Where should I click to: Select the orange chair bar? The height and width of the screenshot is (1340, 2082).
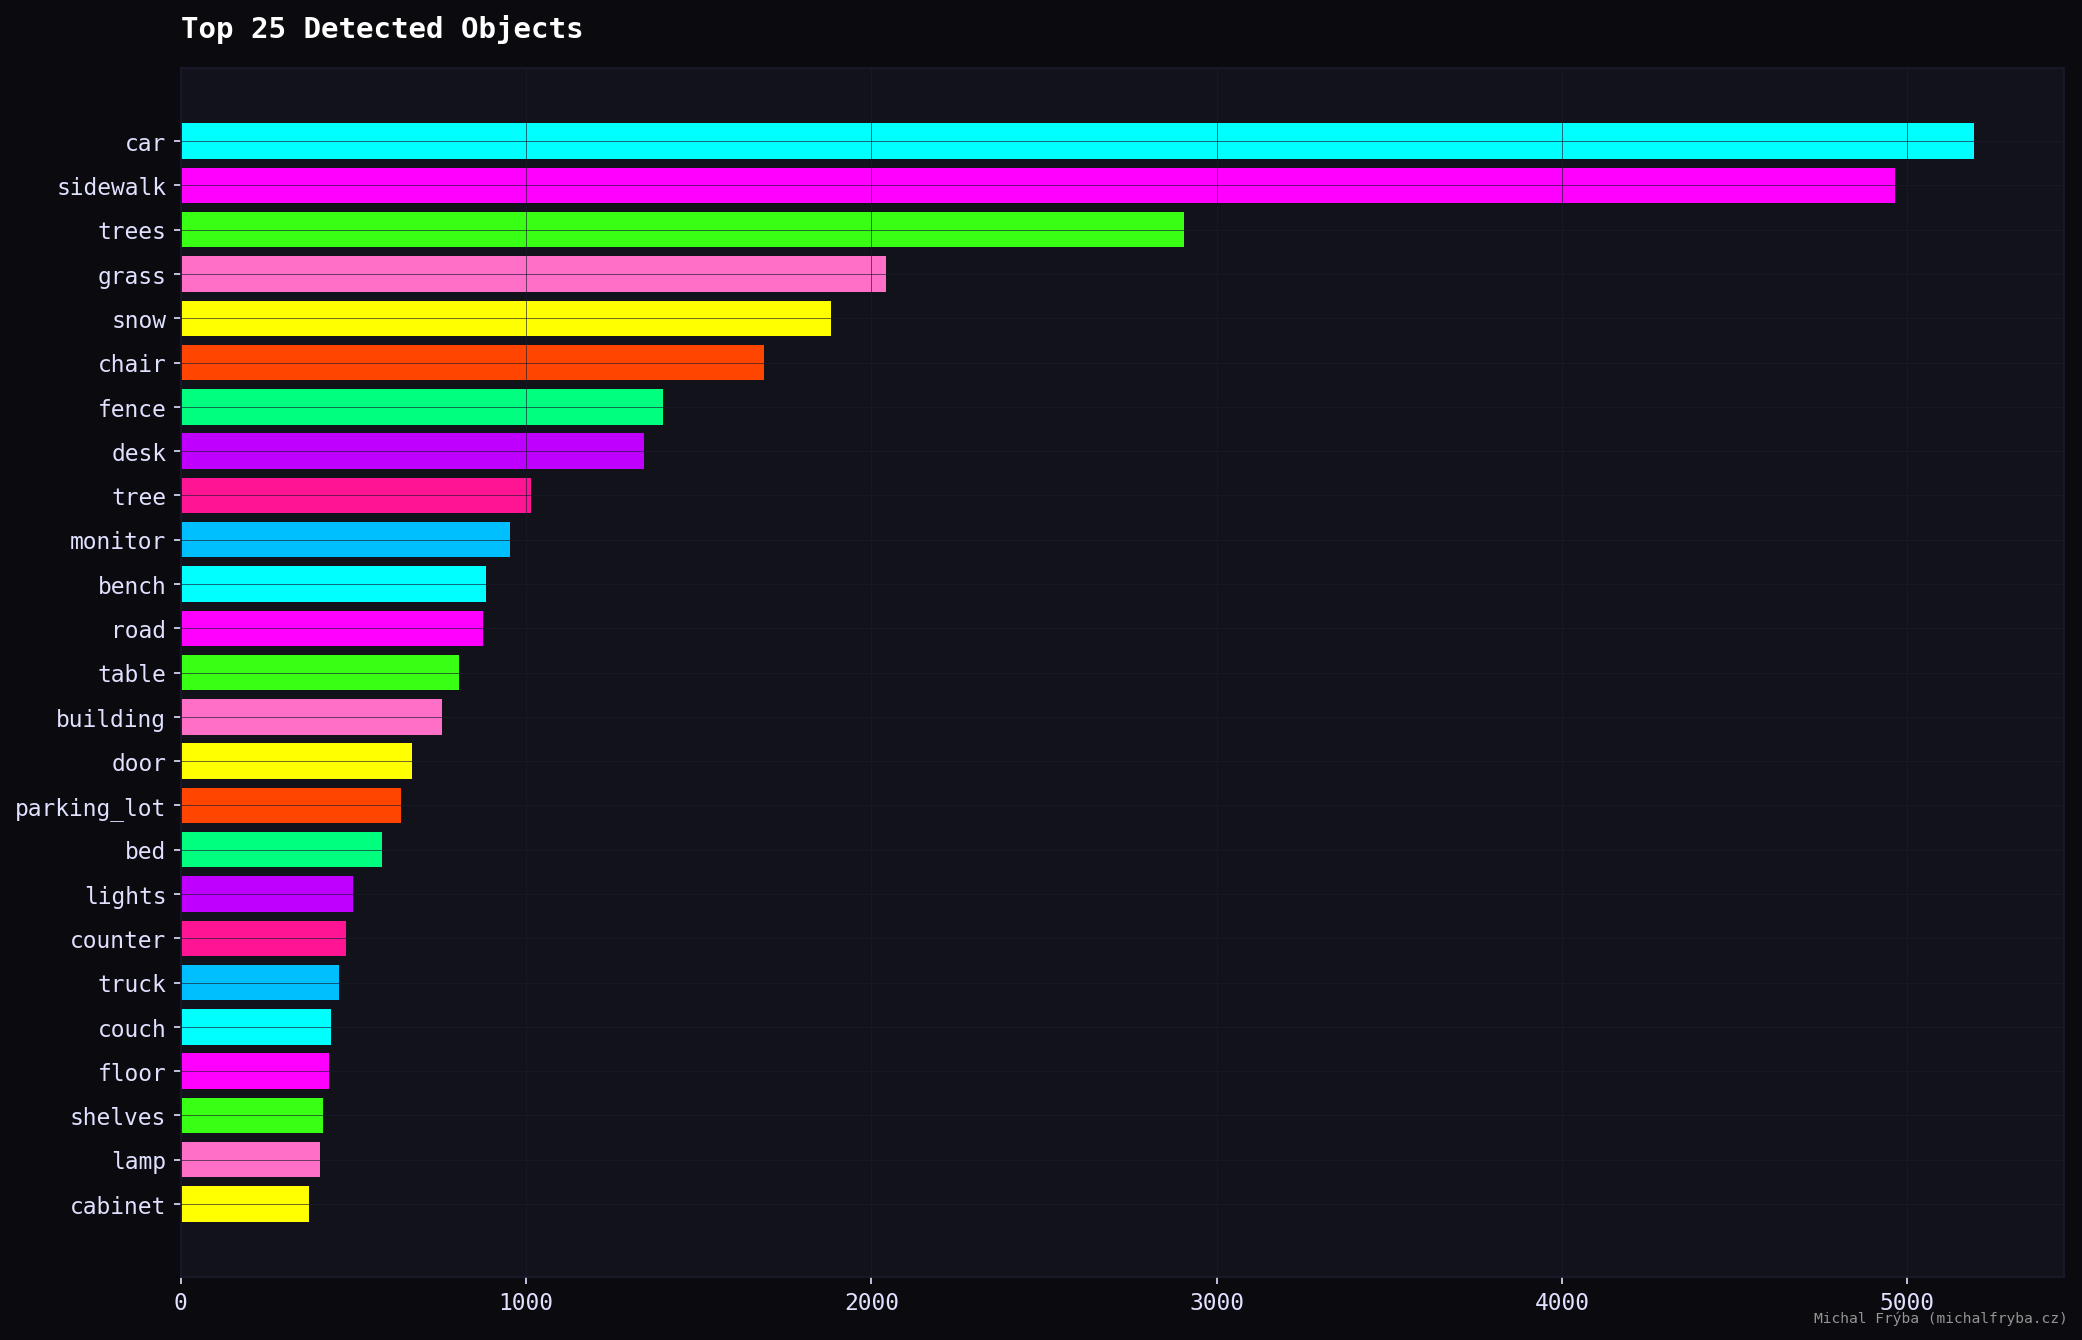(472, 363)
